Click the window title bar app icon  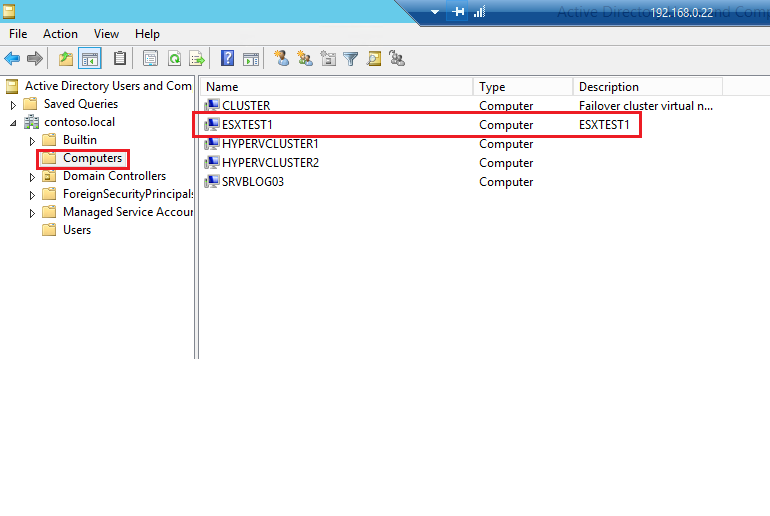point(8,11)
